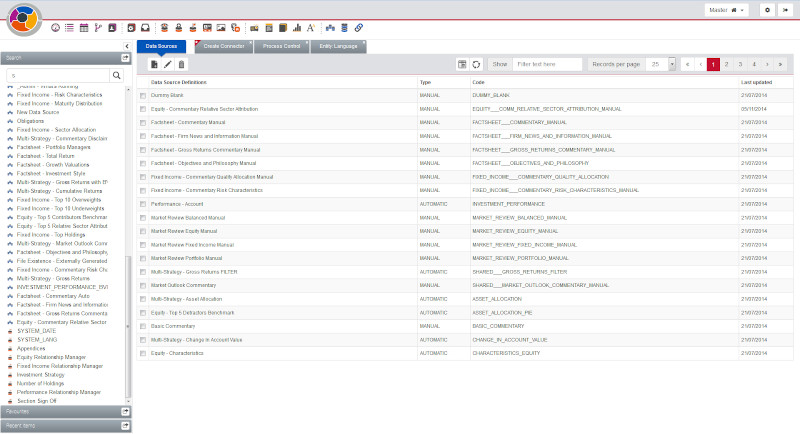Open the list view toolbar icon
The image size is (800, 434).
coord(69,28)
